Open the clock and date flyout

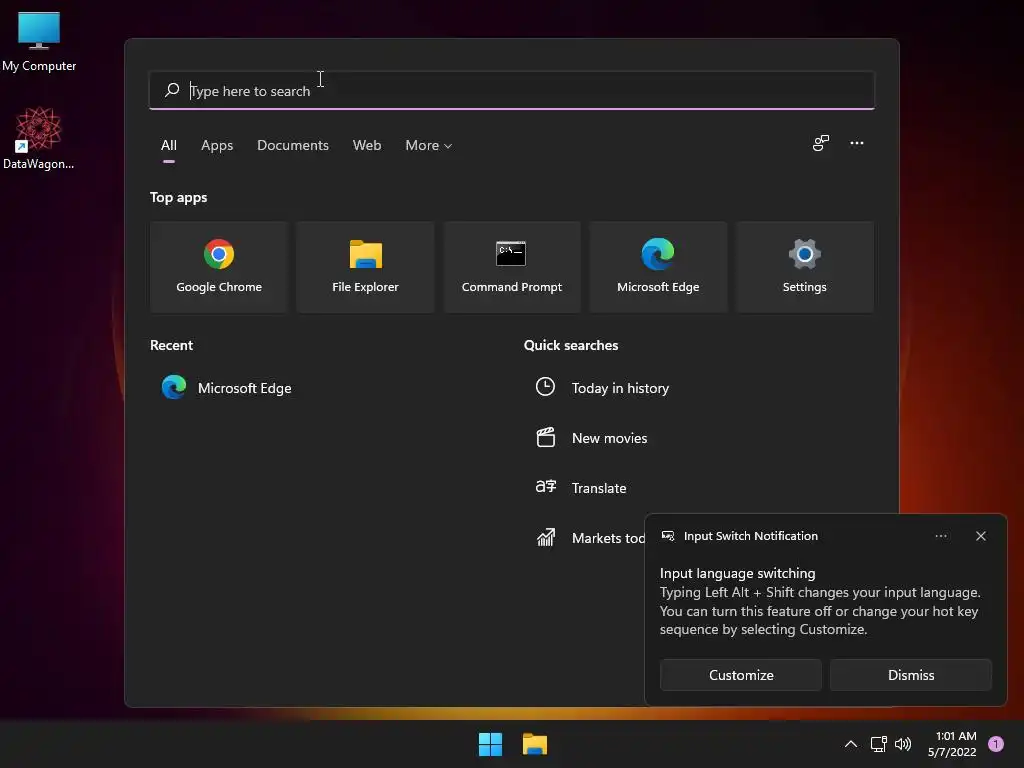(952, 744)
